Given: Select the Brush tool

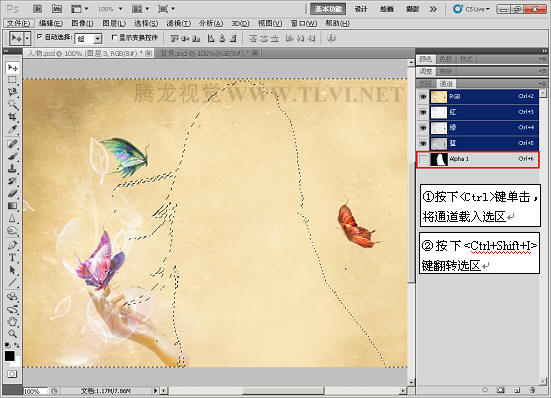Looking at the screenshot, I should point(13,156).
